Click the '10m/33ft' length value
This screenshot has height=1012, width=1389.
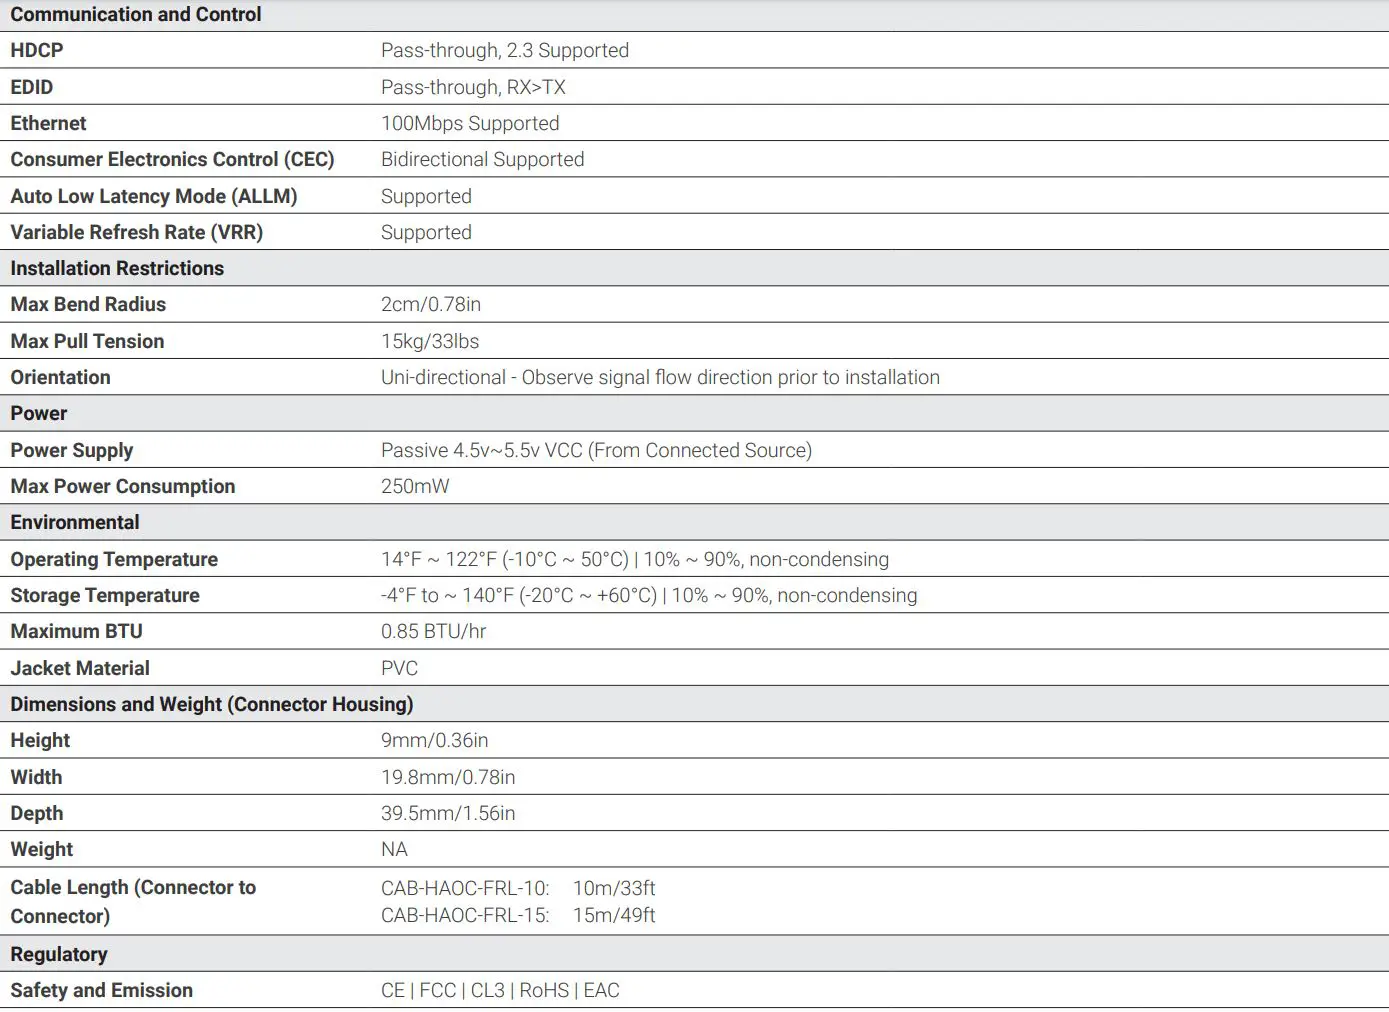(614, 888)
